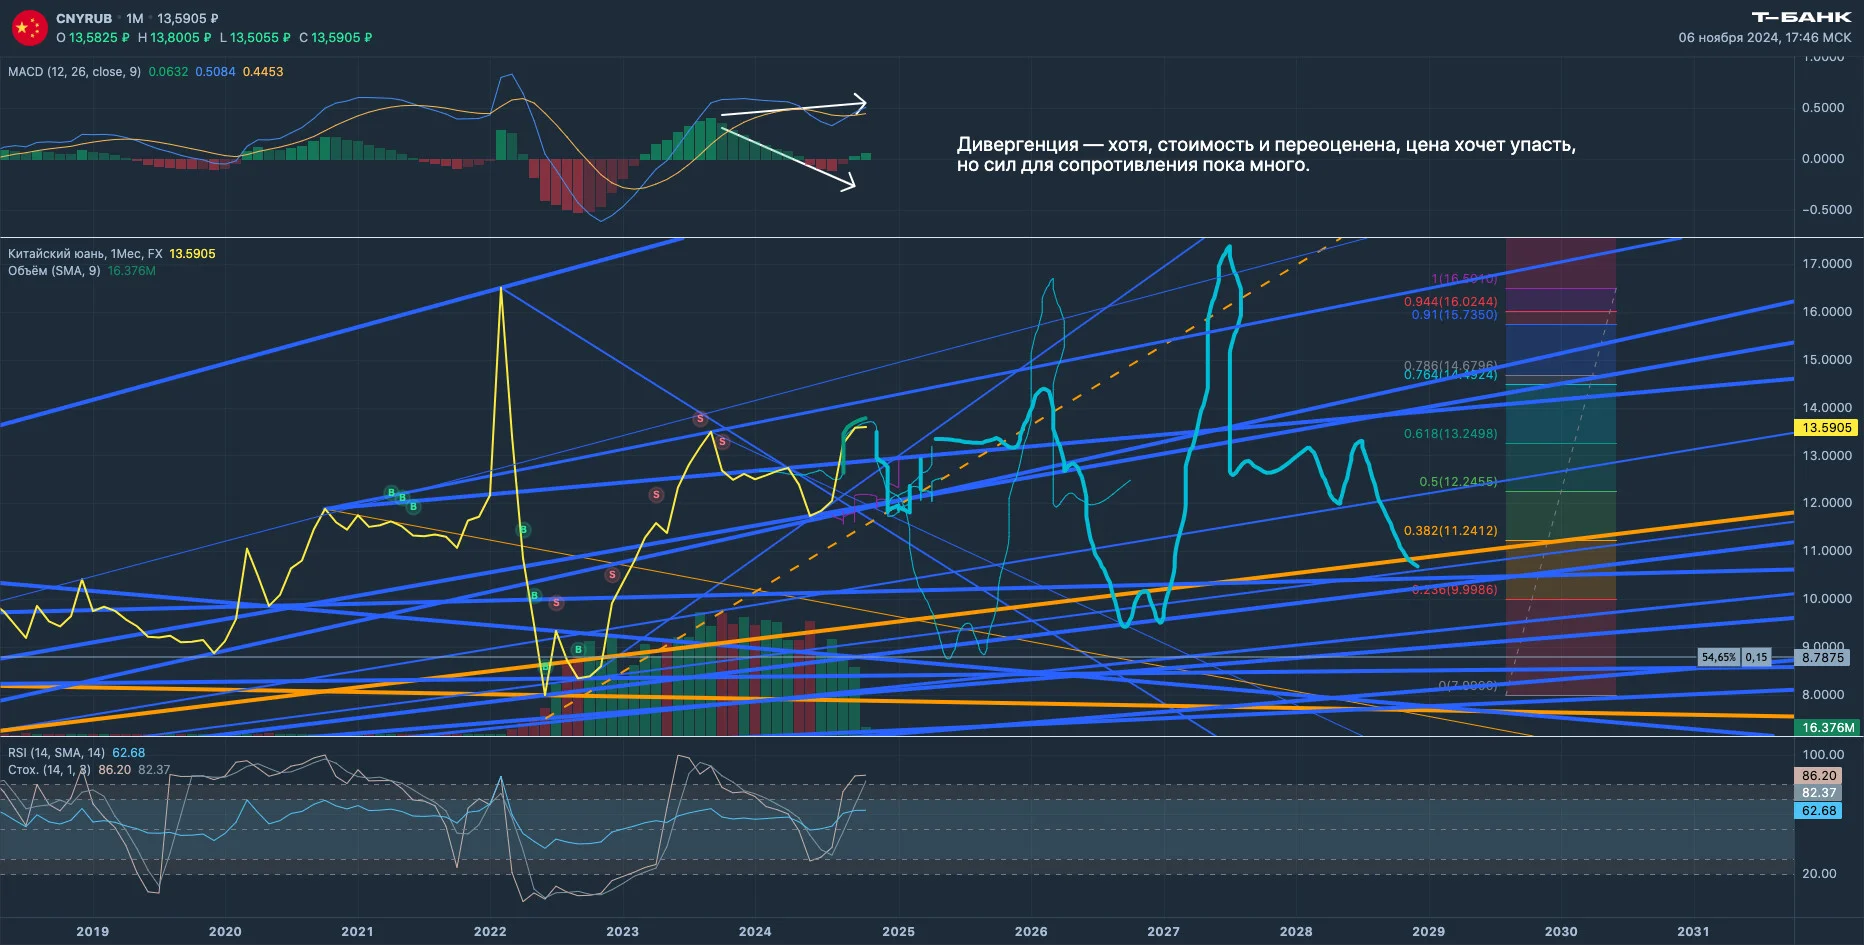1864x945 pixels.
Task: Click Fibonacci level 0.382(11.2412) label
Action: [1450, 531]
